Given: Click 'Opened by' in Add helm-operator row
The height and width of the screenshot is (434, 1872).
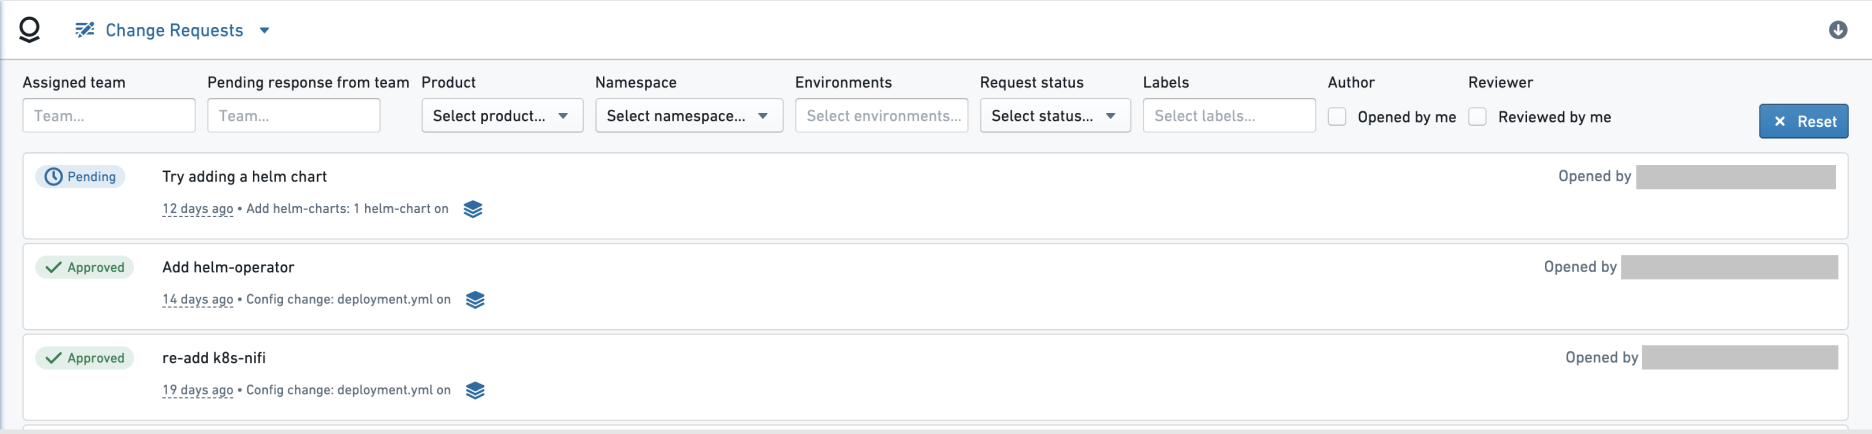Looking at the screenshot, I should pos(1580,267).
